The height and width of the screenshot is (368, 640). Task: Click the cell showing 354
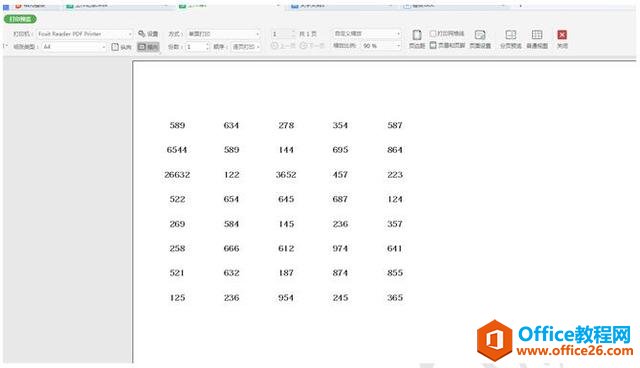340,125
